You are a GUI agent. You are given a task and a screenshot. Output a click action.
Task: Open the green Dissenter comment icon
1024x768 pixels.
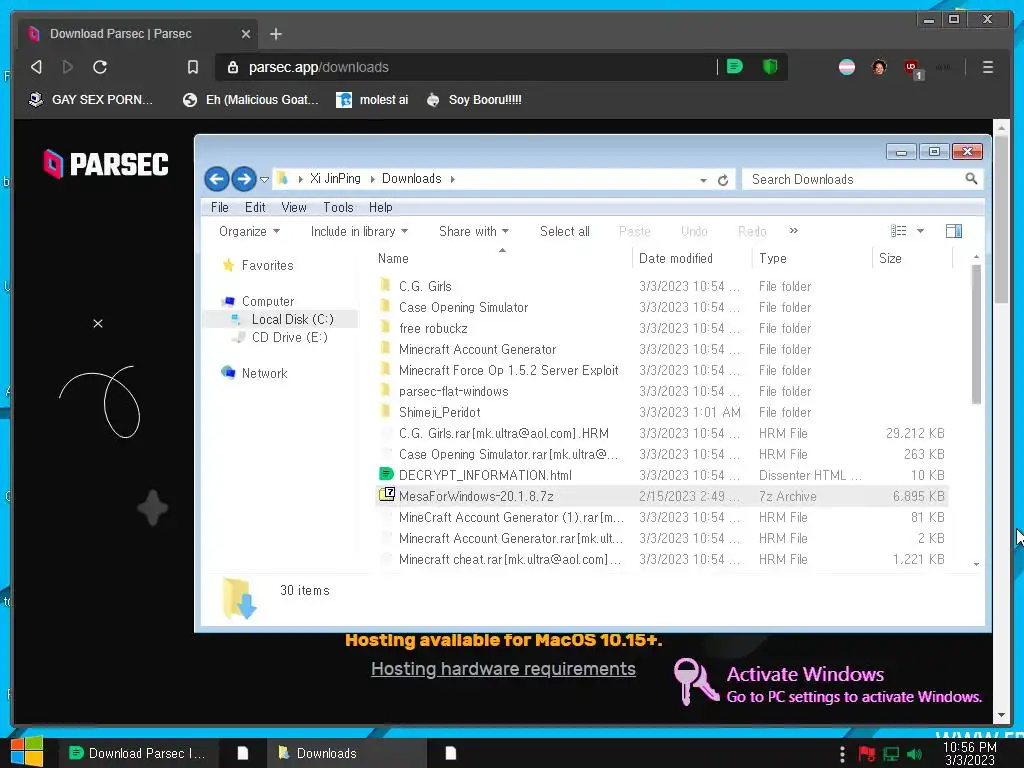[735, 66]
